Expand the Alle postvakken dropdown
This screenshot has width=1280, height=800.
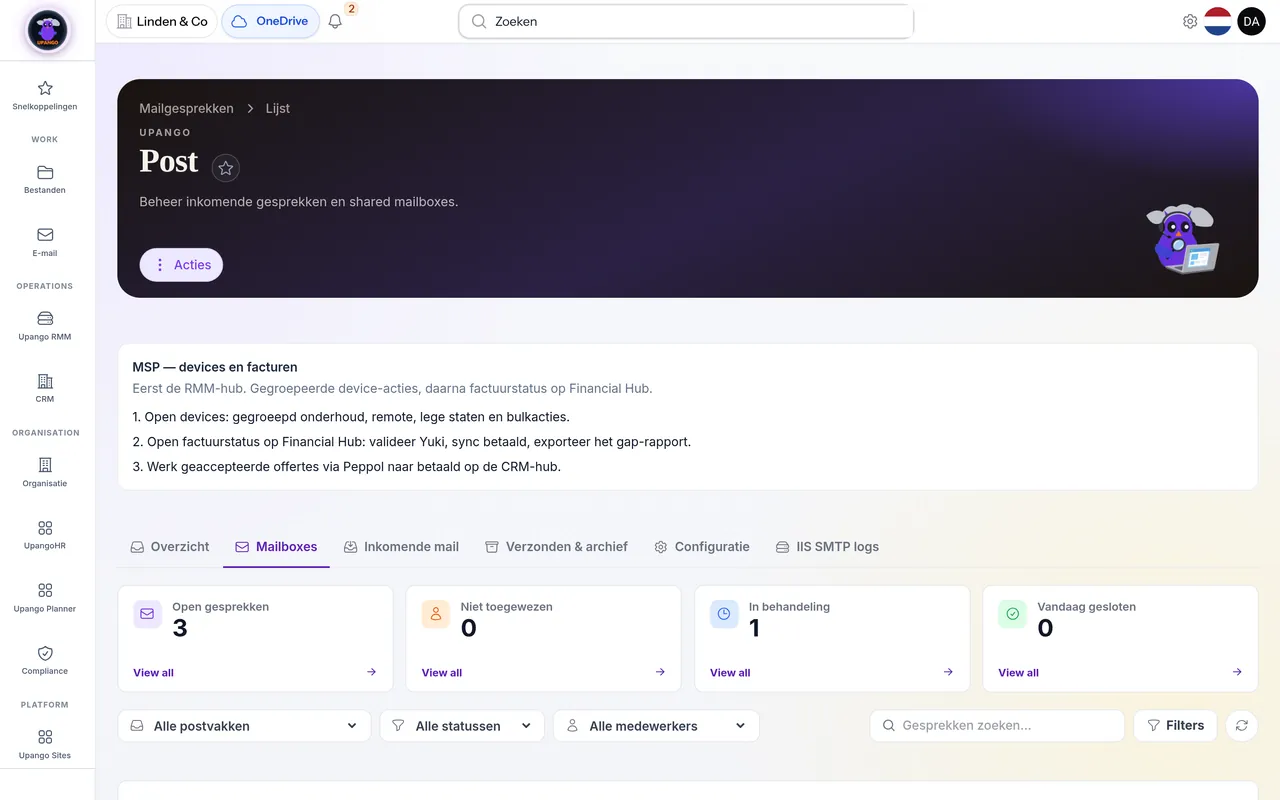(245, 726)
